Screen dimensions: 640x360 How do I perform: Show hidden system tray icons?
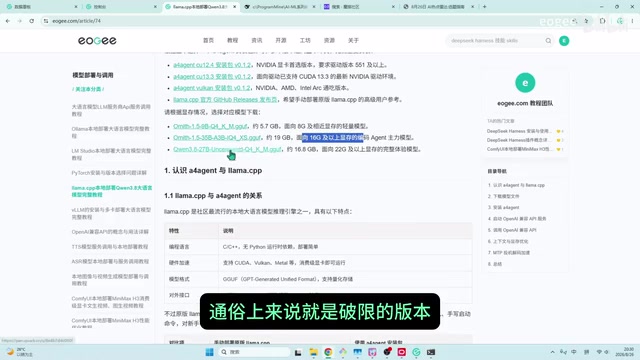point(552,352)
